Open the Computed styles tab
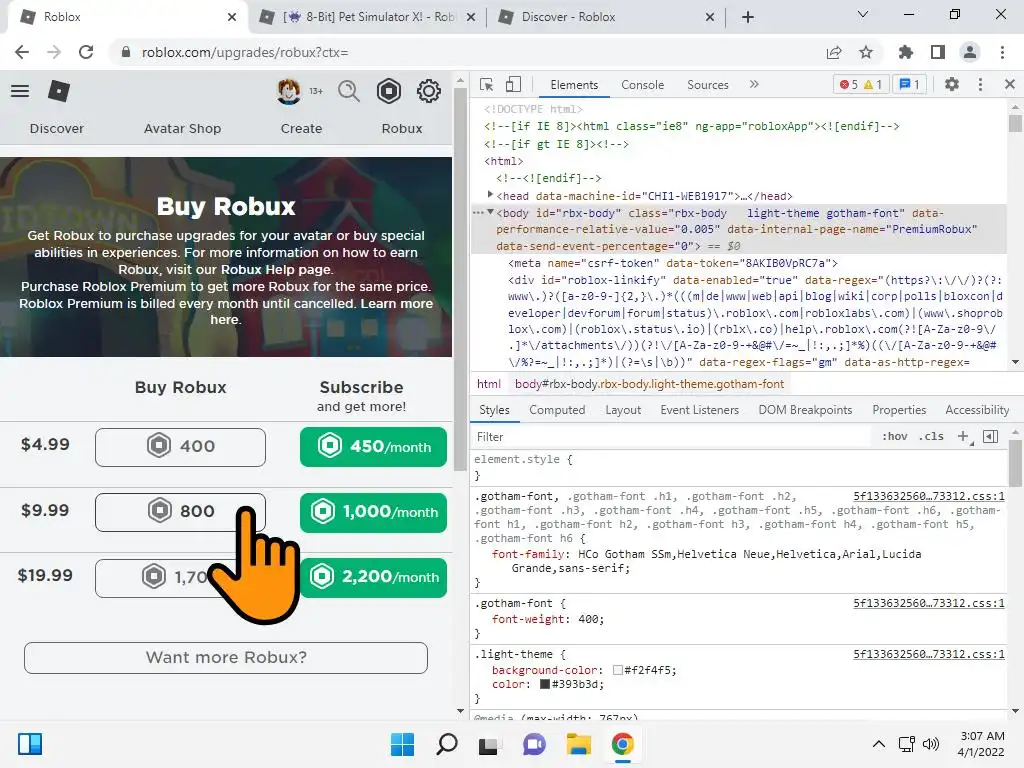Viewport: 1024px width, 768px height. (557, 410)
